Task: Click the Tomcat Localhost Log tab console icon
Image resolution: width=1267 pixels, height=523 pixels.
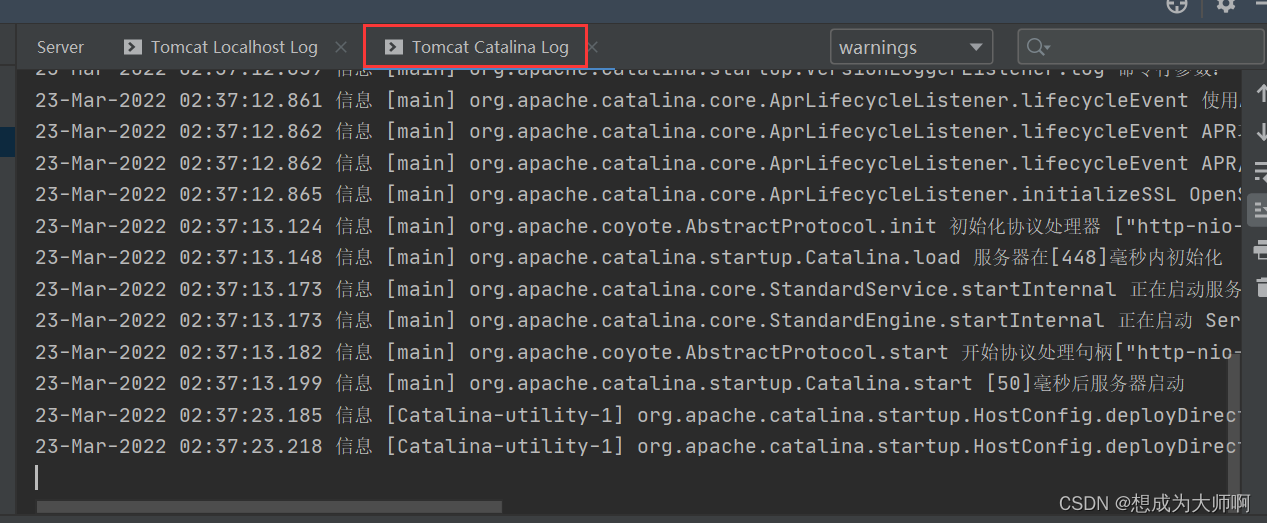Action: 132,47
